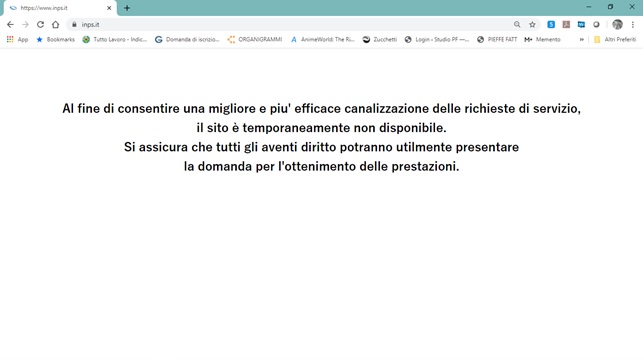Close the www.inps.it tab
This screenshot has height=360, width=644.
pyautogui.click(x=109, y=8)
